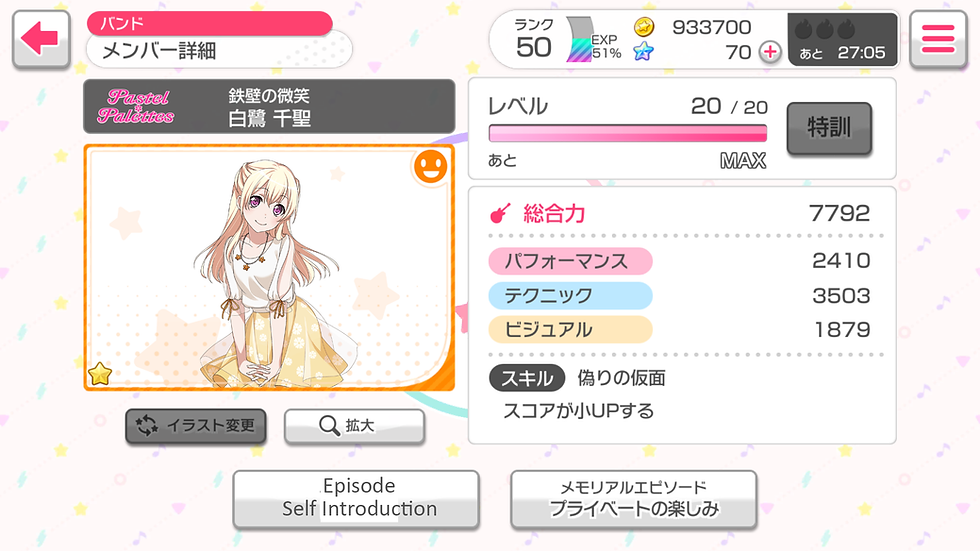Click the orange smiley attribute icon
This screenshot has width=980, height=551.
[x=431, y=167]
